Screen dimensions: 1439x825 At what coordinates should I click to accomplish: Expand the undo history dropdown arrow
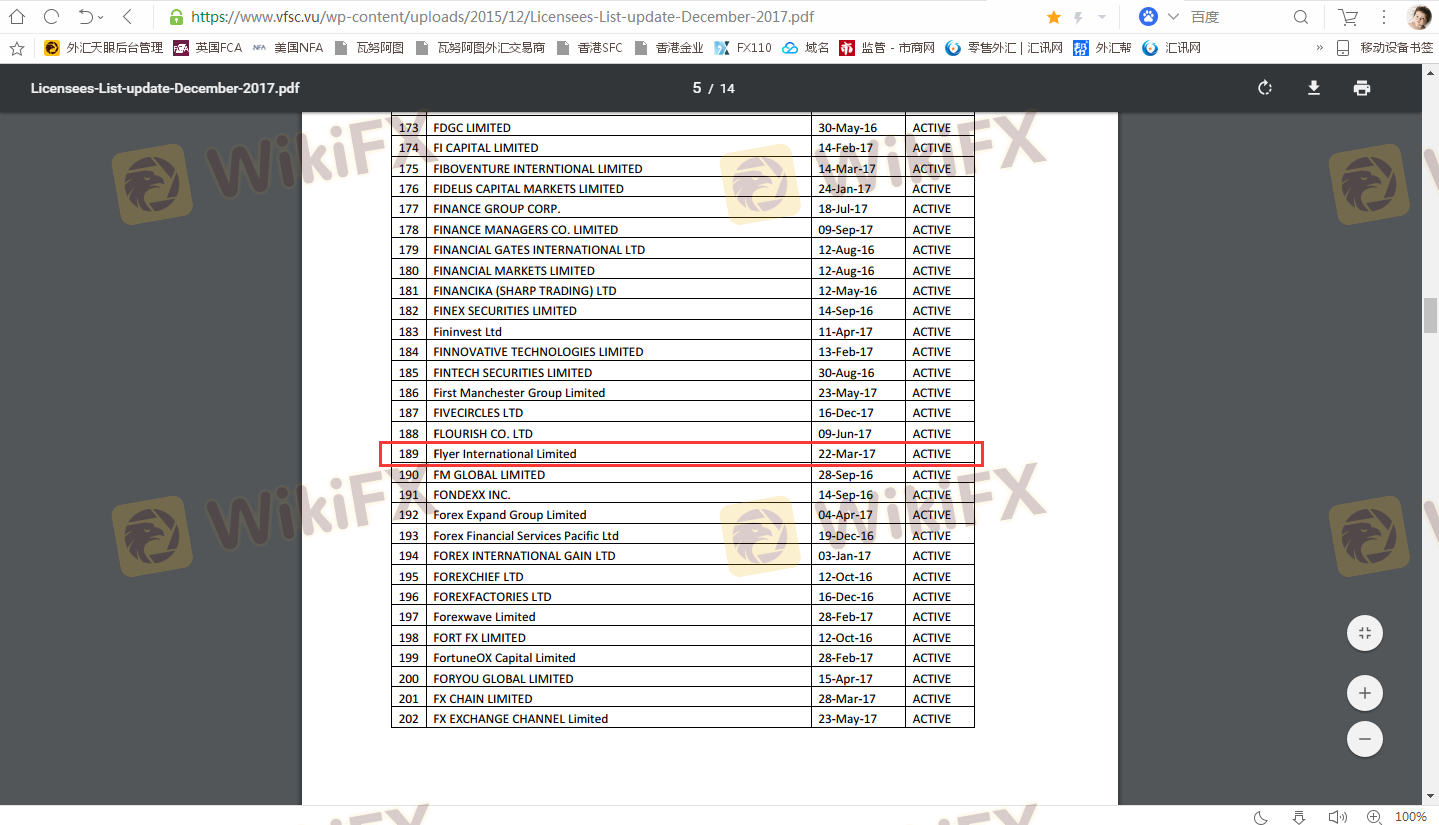[x=101, y=18]
